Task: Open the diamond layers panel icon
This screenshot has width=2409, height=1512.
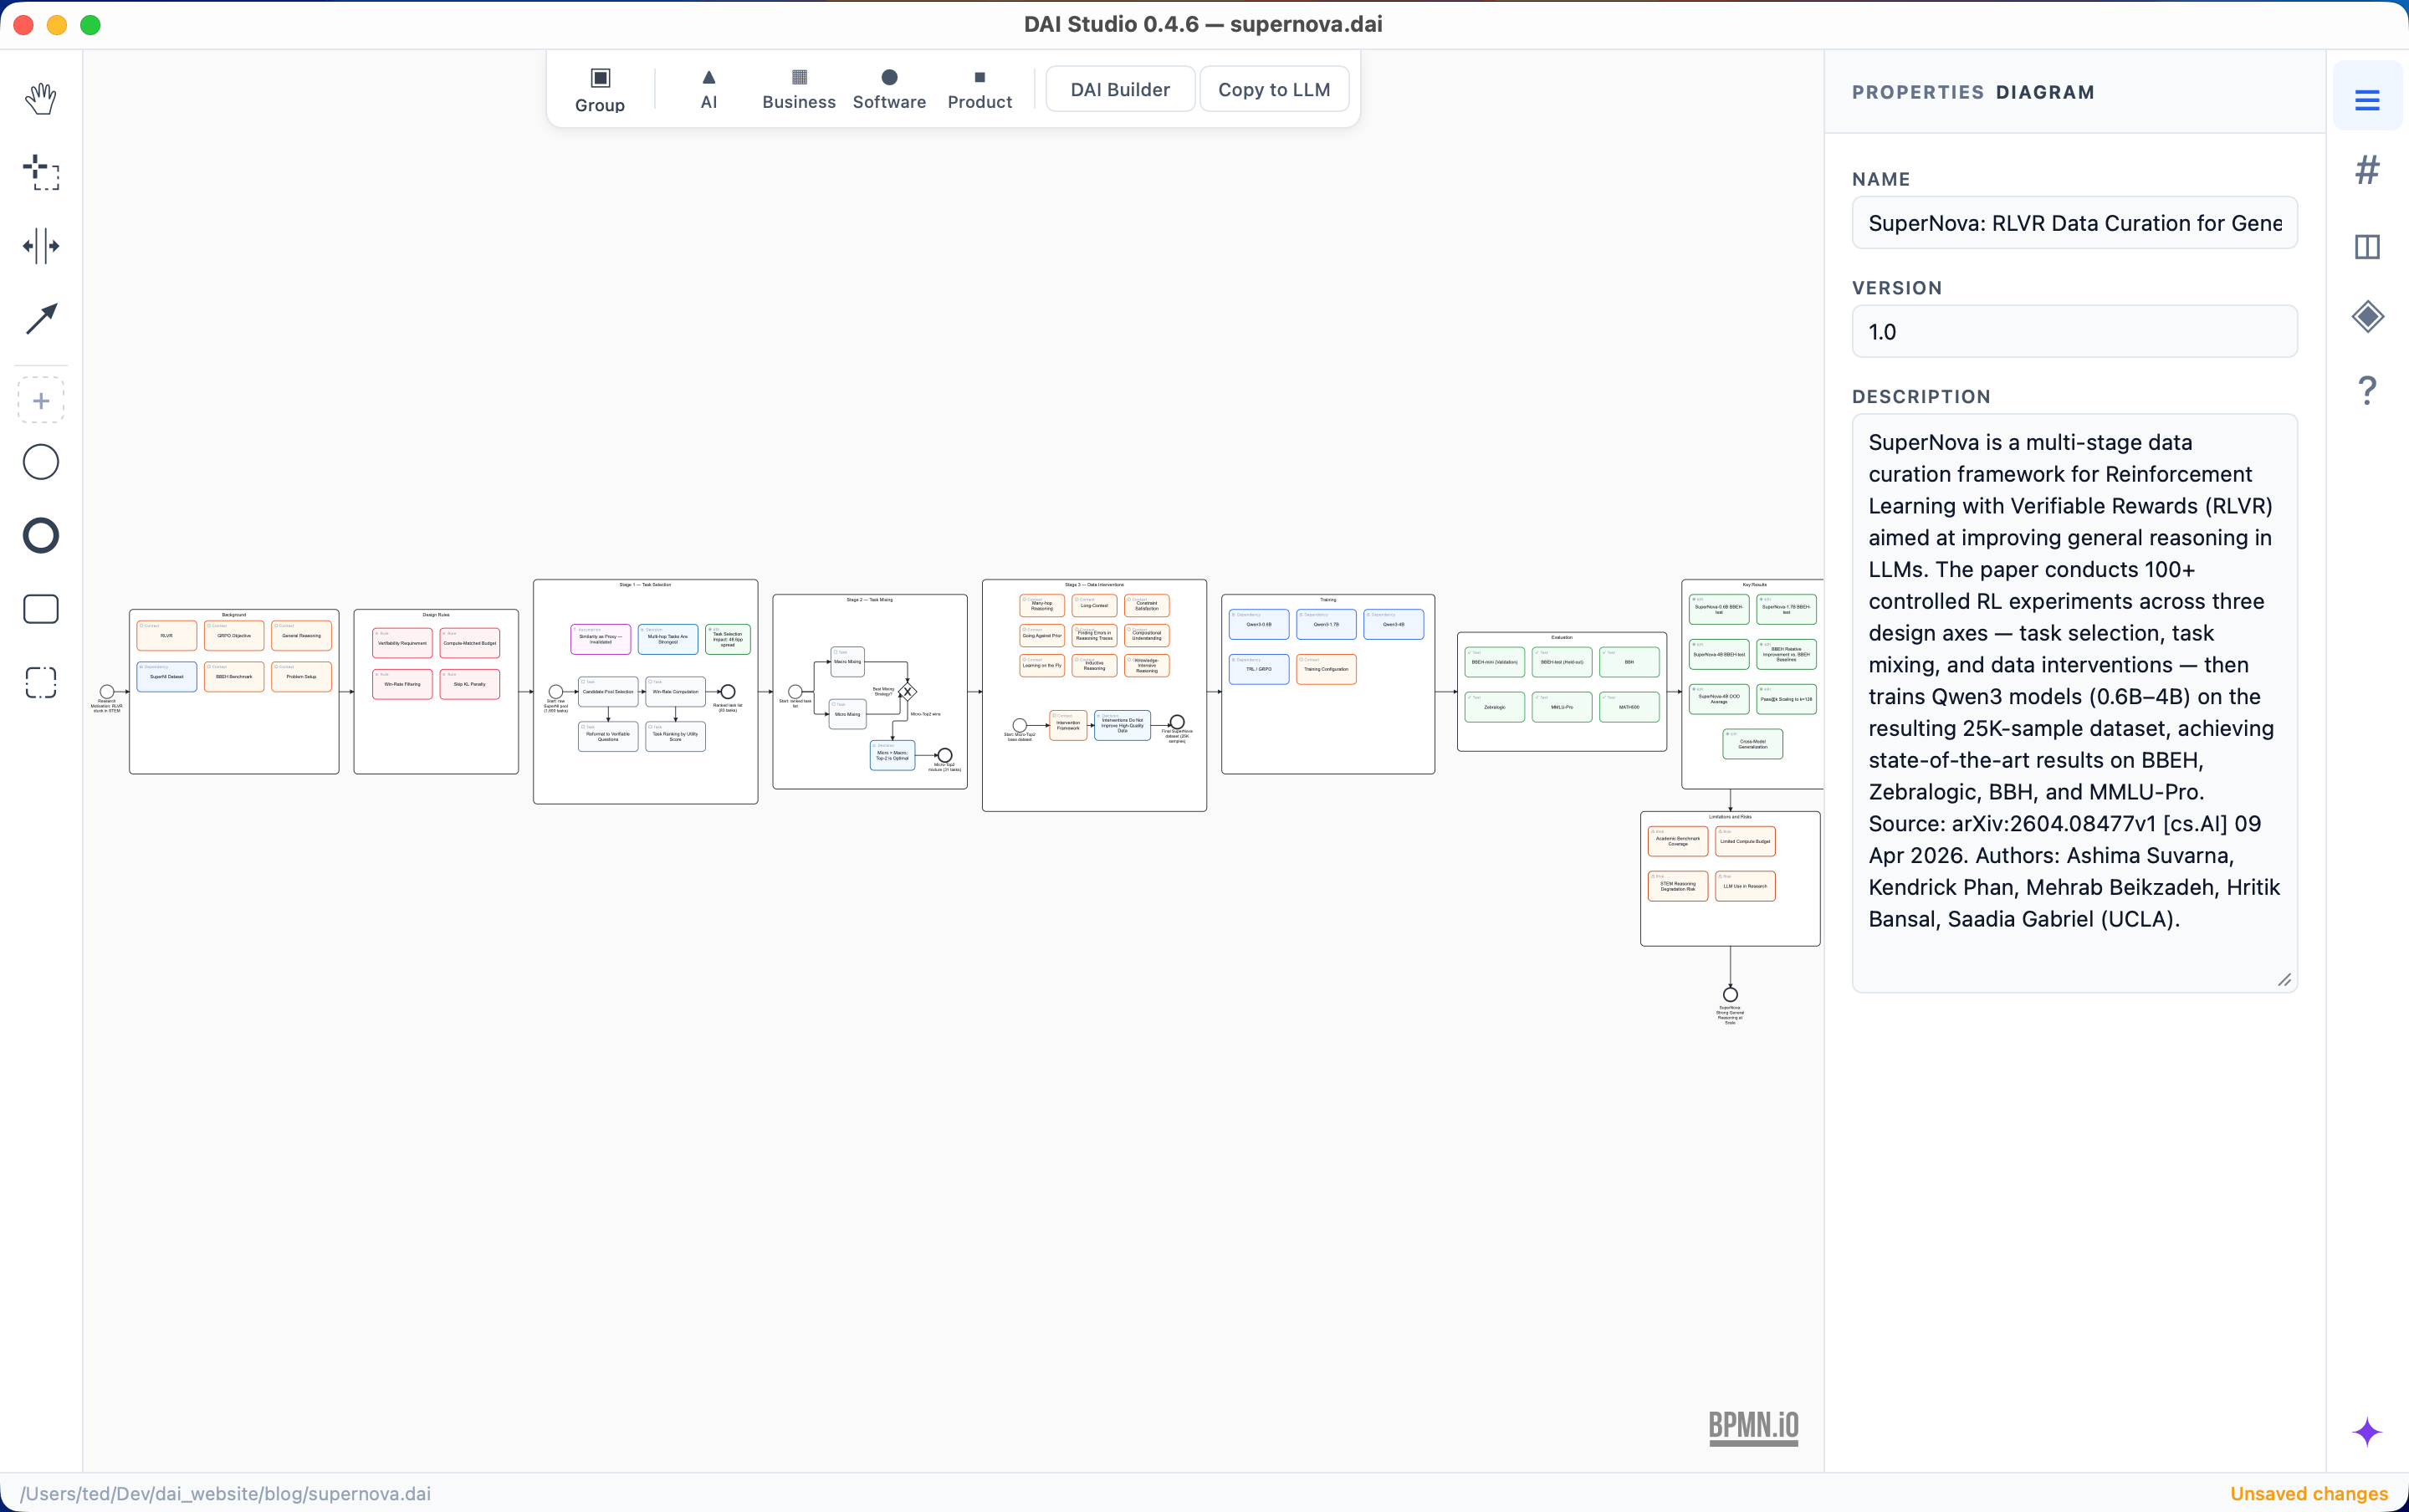Action: click(x=2367, y=317)
